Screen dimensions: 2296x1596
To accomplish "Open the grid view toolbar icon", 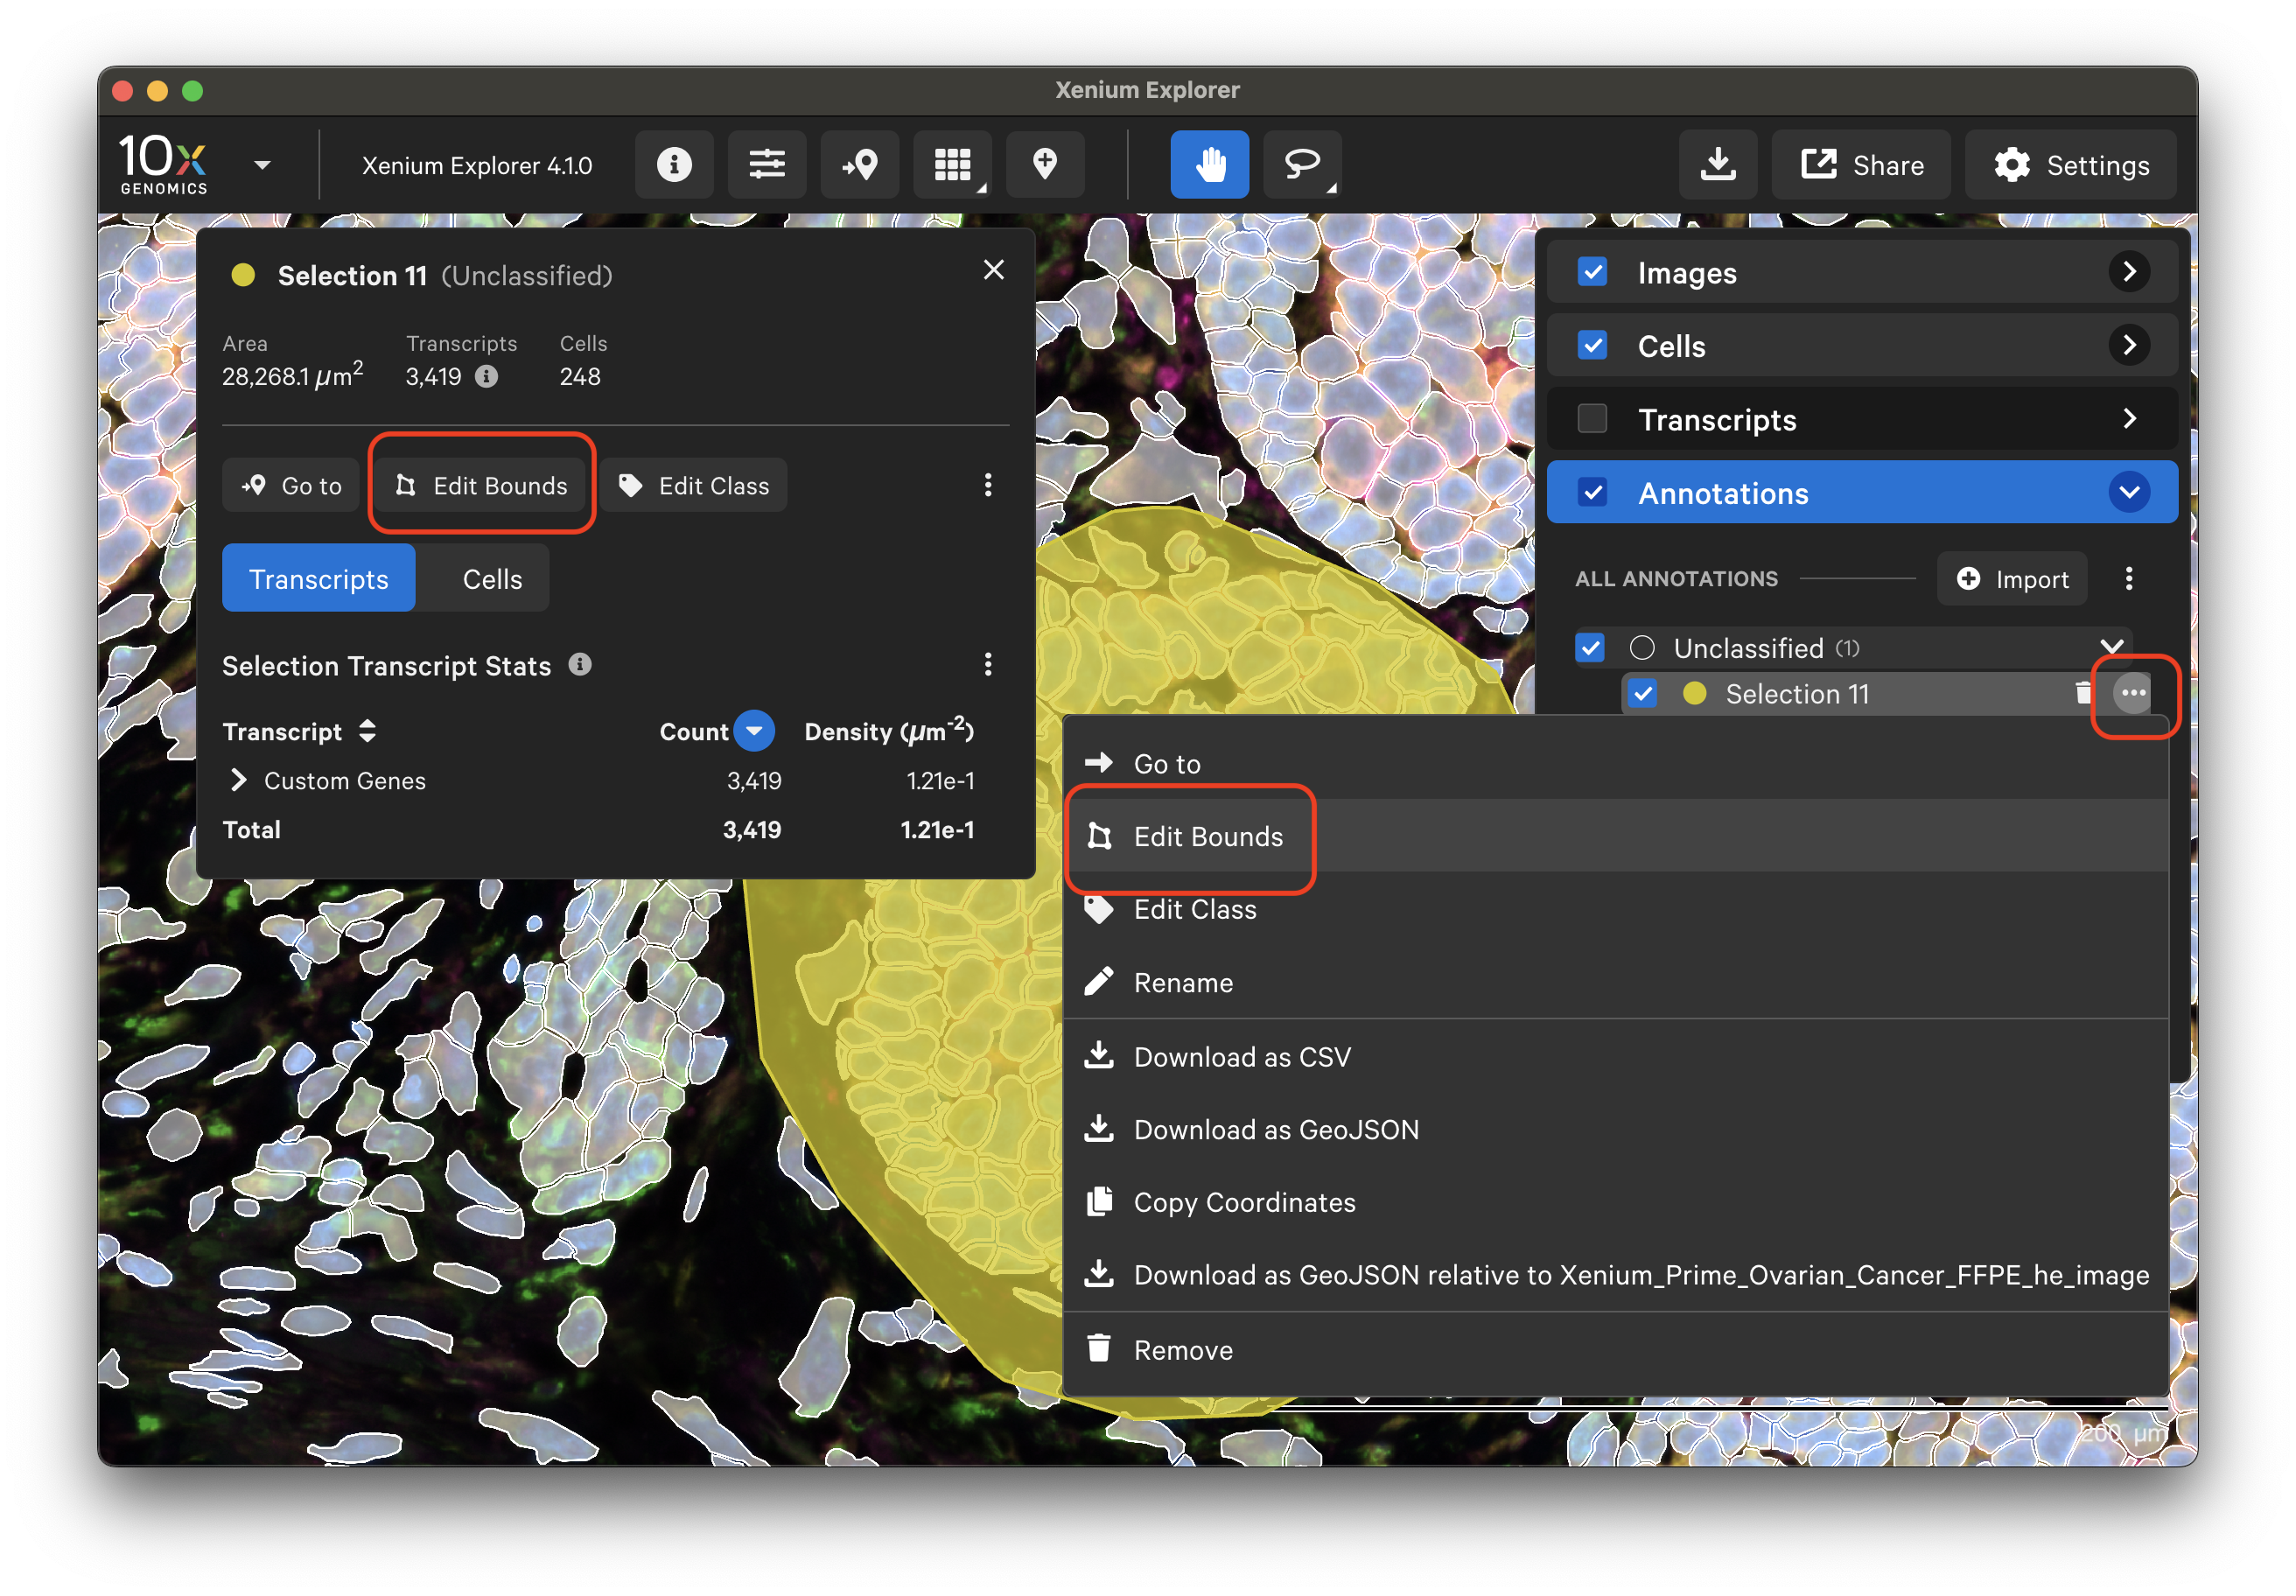I will 952,164.
